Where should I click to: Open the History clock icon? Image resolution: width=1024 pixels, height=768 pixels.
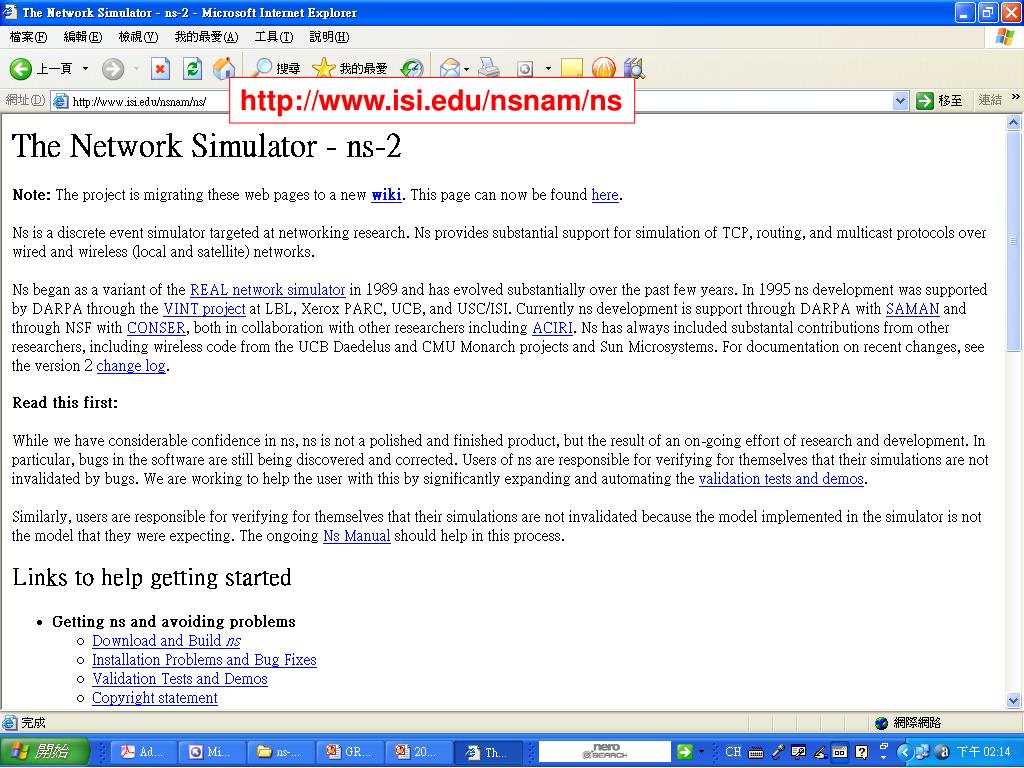412,69
